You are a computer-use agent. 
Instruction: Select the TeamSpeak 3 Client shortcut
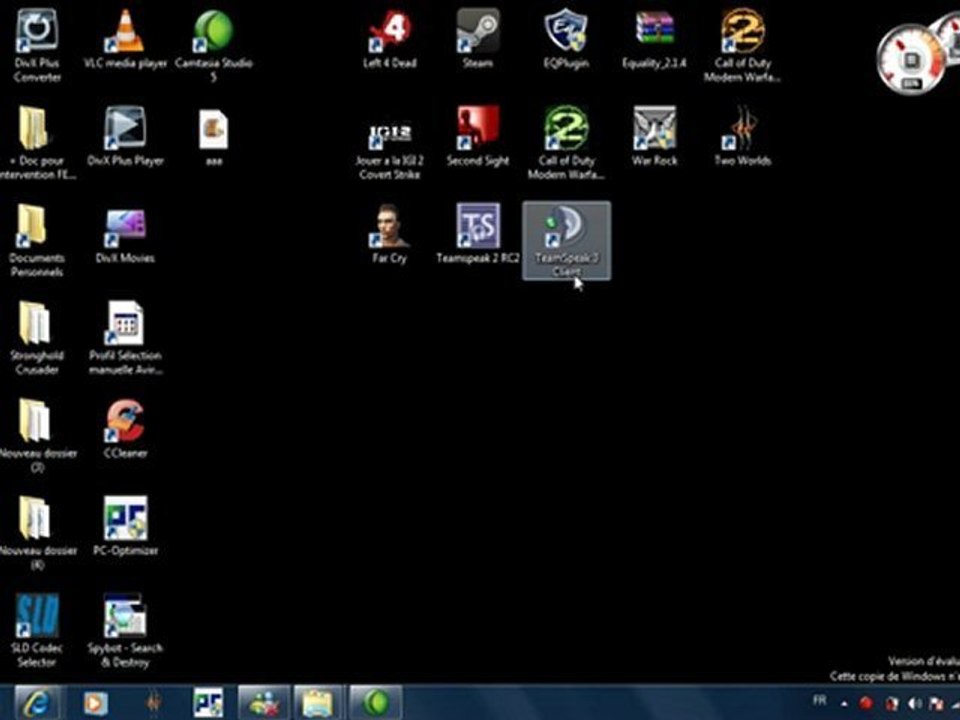(566, 241)
